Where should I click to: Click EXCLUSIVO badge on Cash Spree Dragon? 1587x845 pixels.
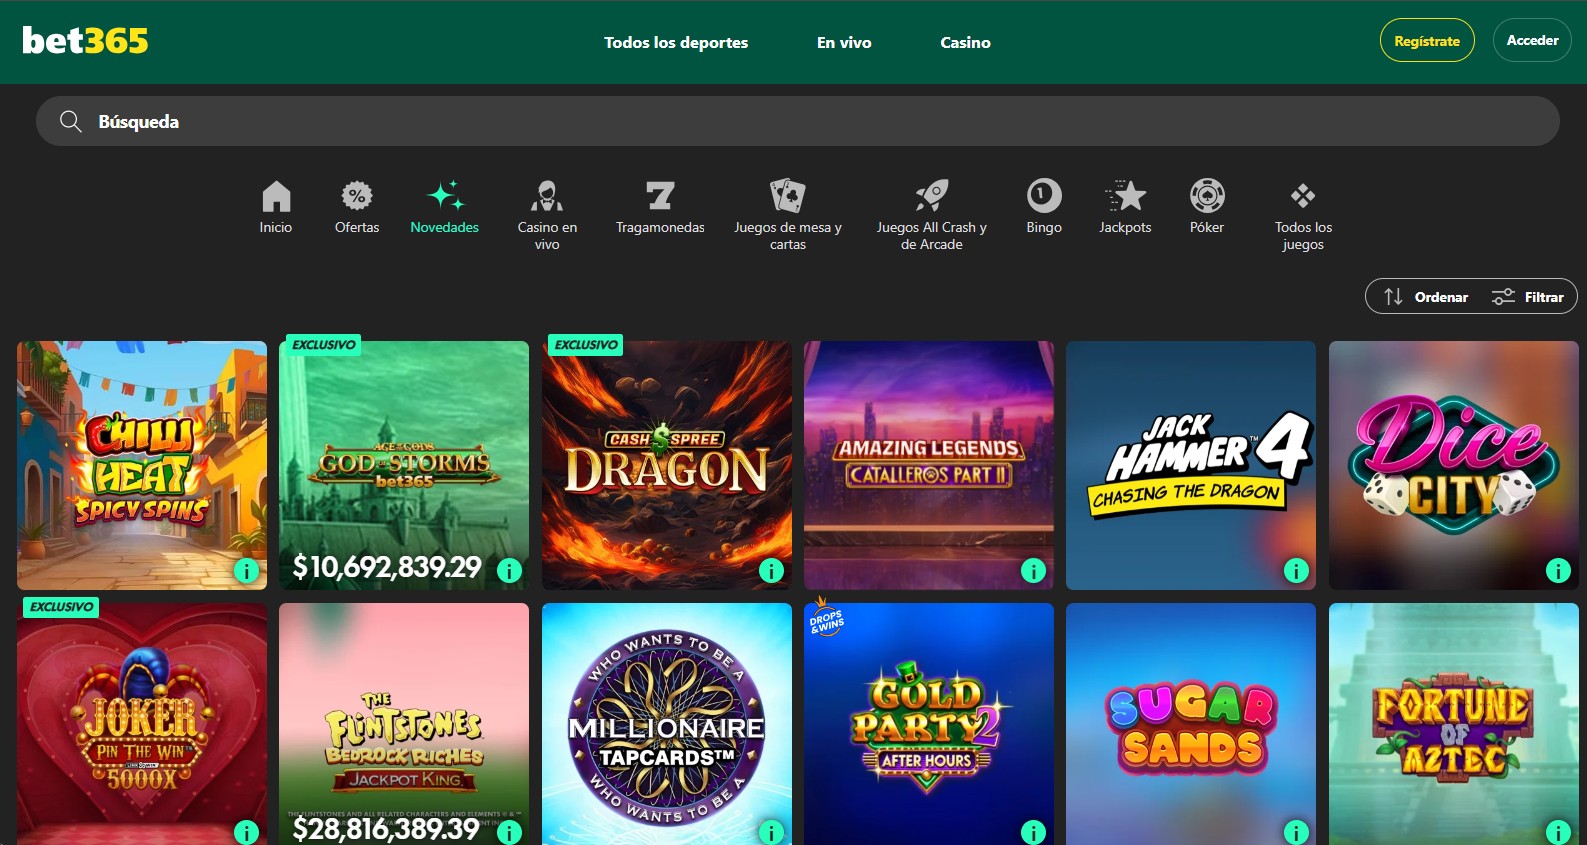(x=586, y=345)
